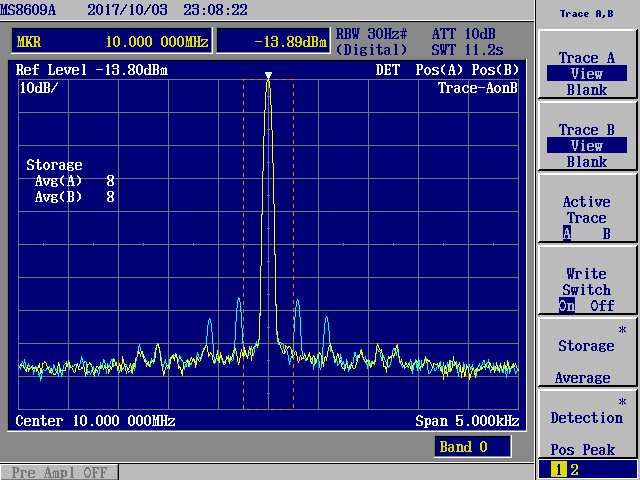
Task: Choose active trace B option
Action: click(607, 234)
